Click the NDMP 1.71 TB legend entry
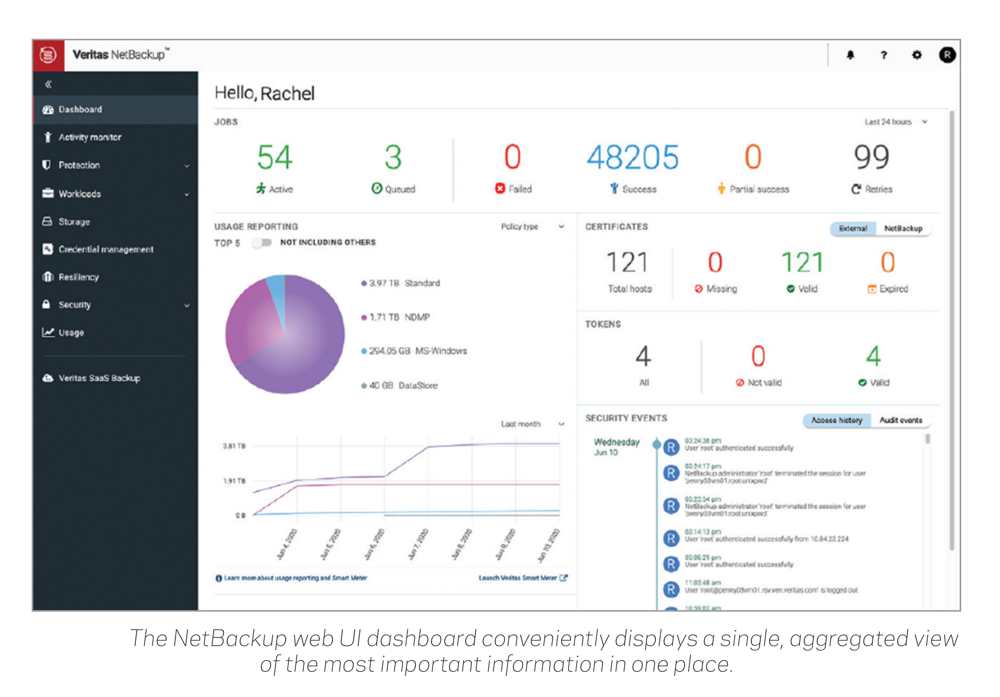The image size is (1000, 697). coord(395,317)
